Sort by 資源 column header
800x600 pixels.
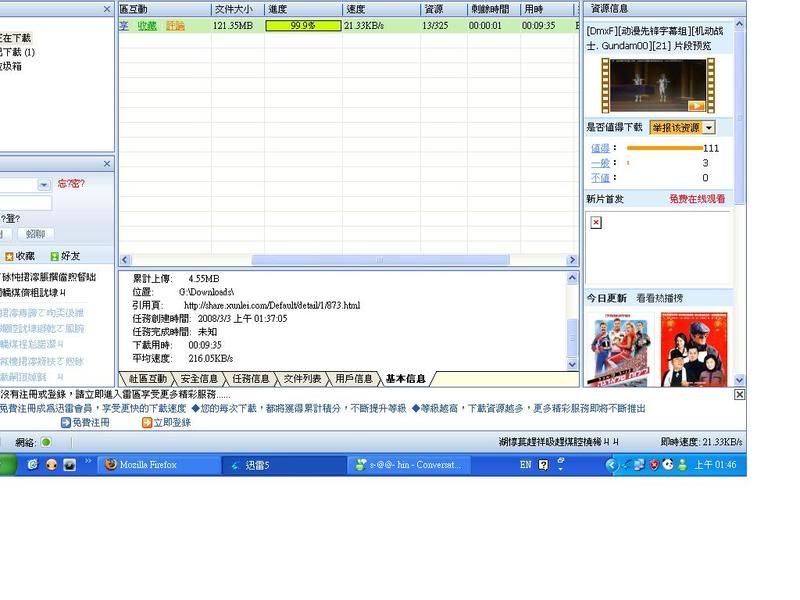tap(443, 9)
